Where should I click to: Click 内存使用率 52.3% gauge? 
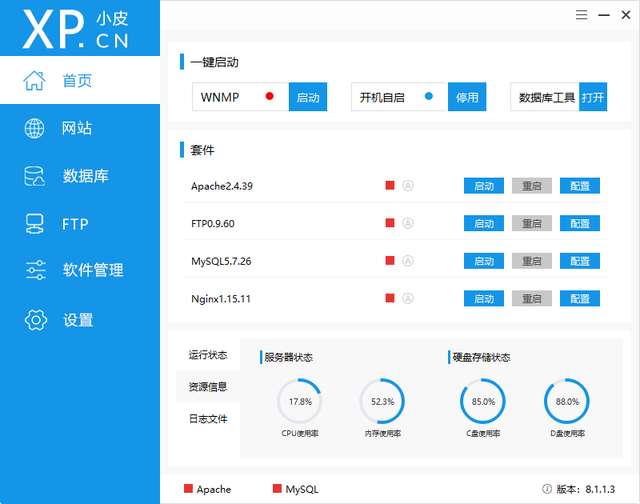(382, 401)
